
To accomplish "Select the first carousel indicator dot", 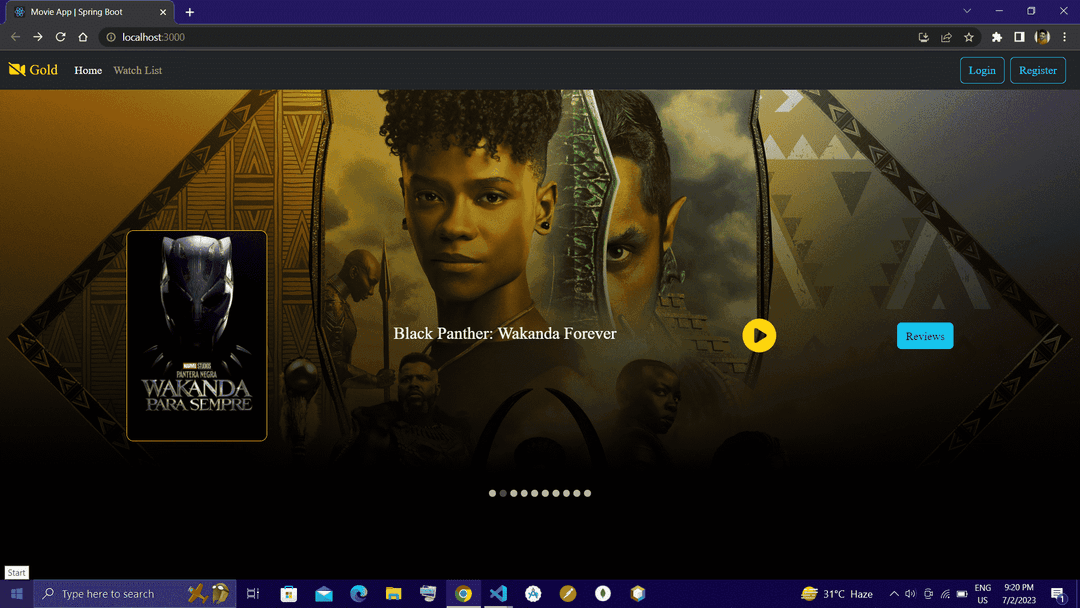I will pos(492,493).
